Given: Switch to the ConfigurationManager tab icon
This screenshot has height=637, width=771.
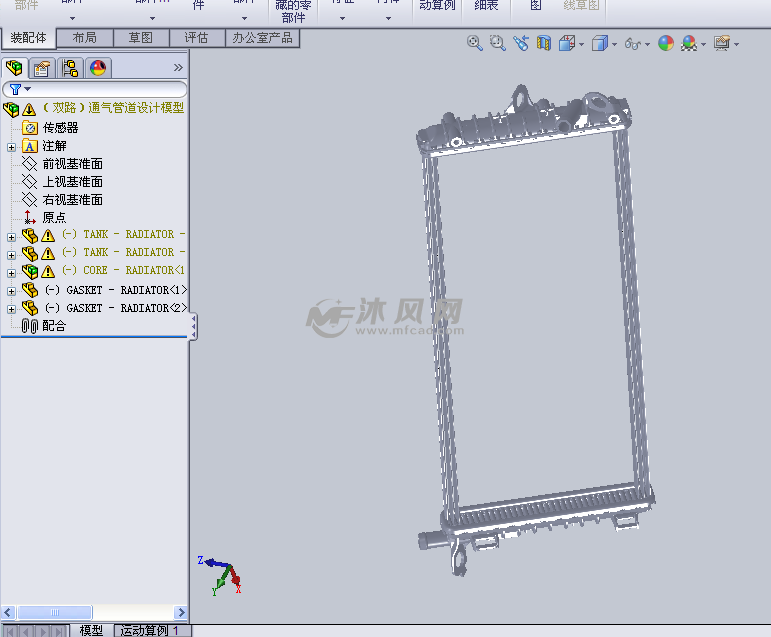Looking at the screenshot, I should click(x=70, y=68).
